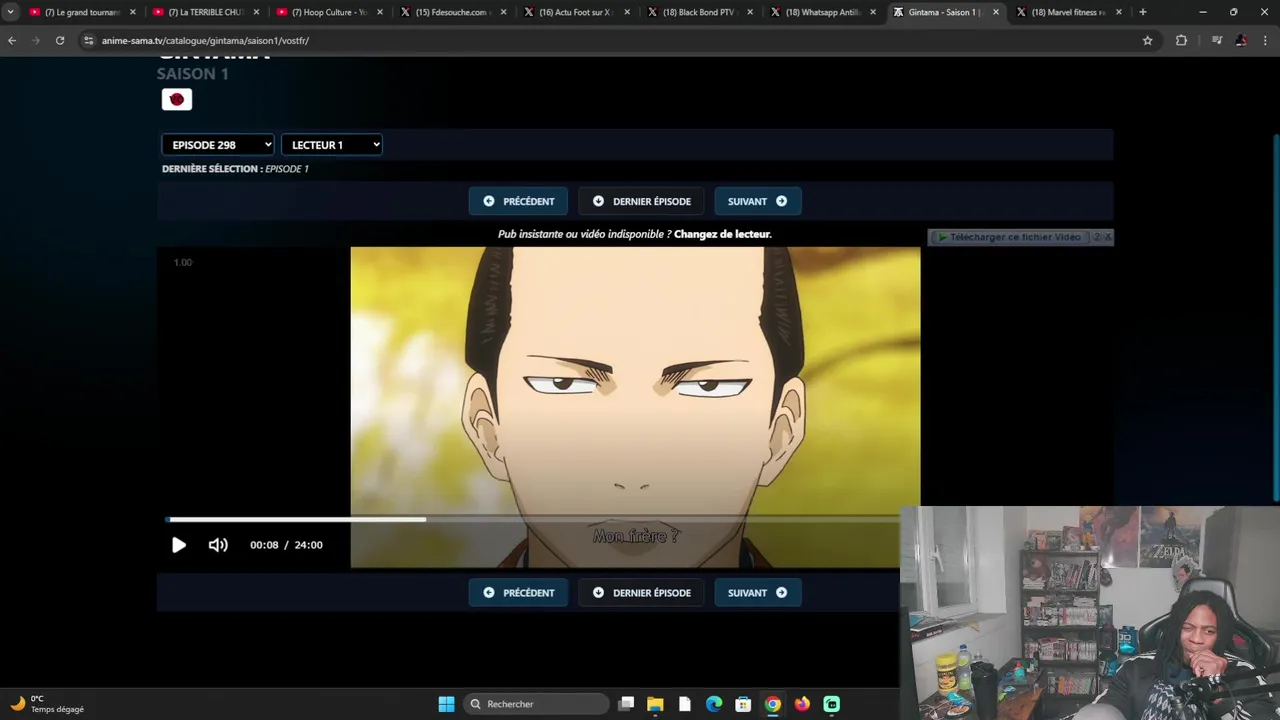Go to SUIVANT episode above video
The height and width of the screenshot is (720, 1280).
point(757,201)
